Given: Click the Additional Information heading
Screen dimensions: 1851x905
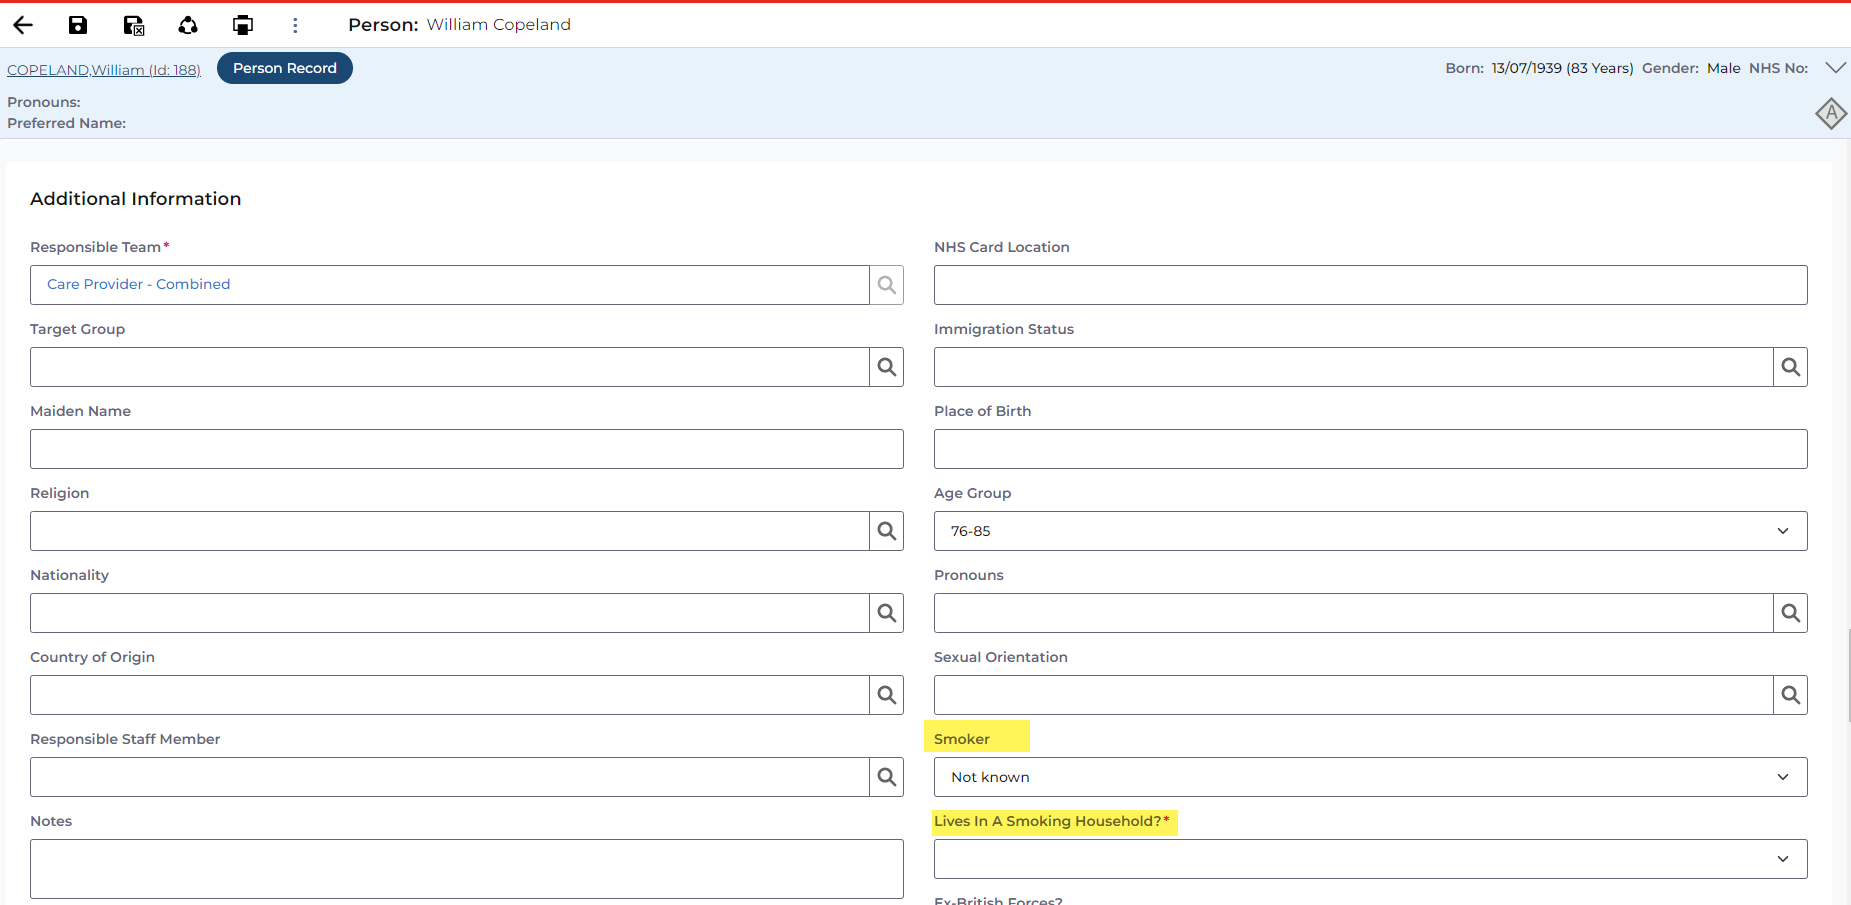Looking at the screenshot, I should (136, 199).
